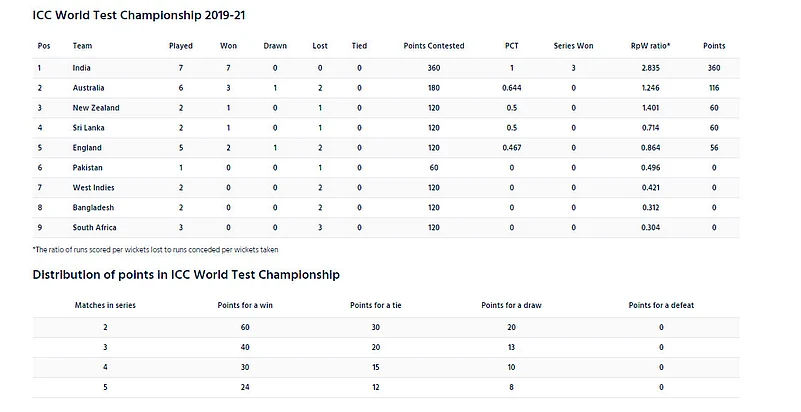Click the Pos column header
This screenshot has width=801, height=412.
click(x=44, y=46)
